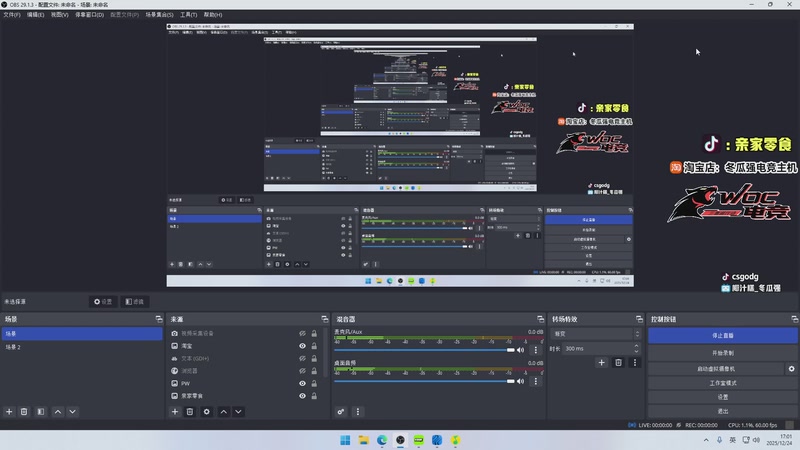
Task: Delete the selected source with the trash icon
Action: click(x=190, y=412)
